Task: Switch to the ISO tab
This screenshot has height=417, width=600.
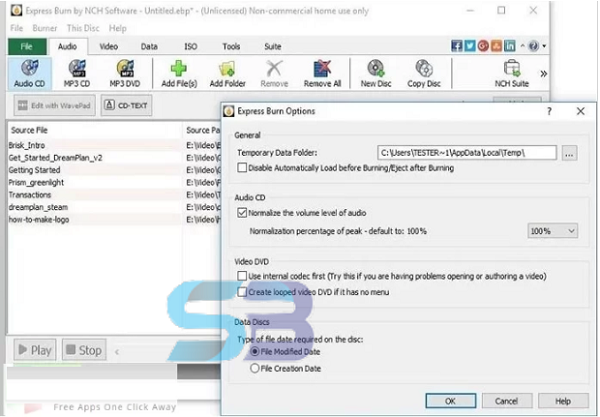Action: 191,47
